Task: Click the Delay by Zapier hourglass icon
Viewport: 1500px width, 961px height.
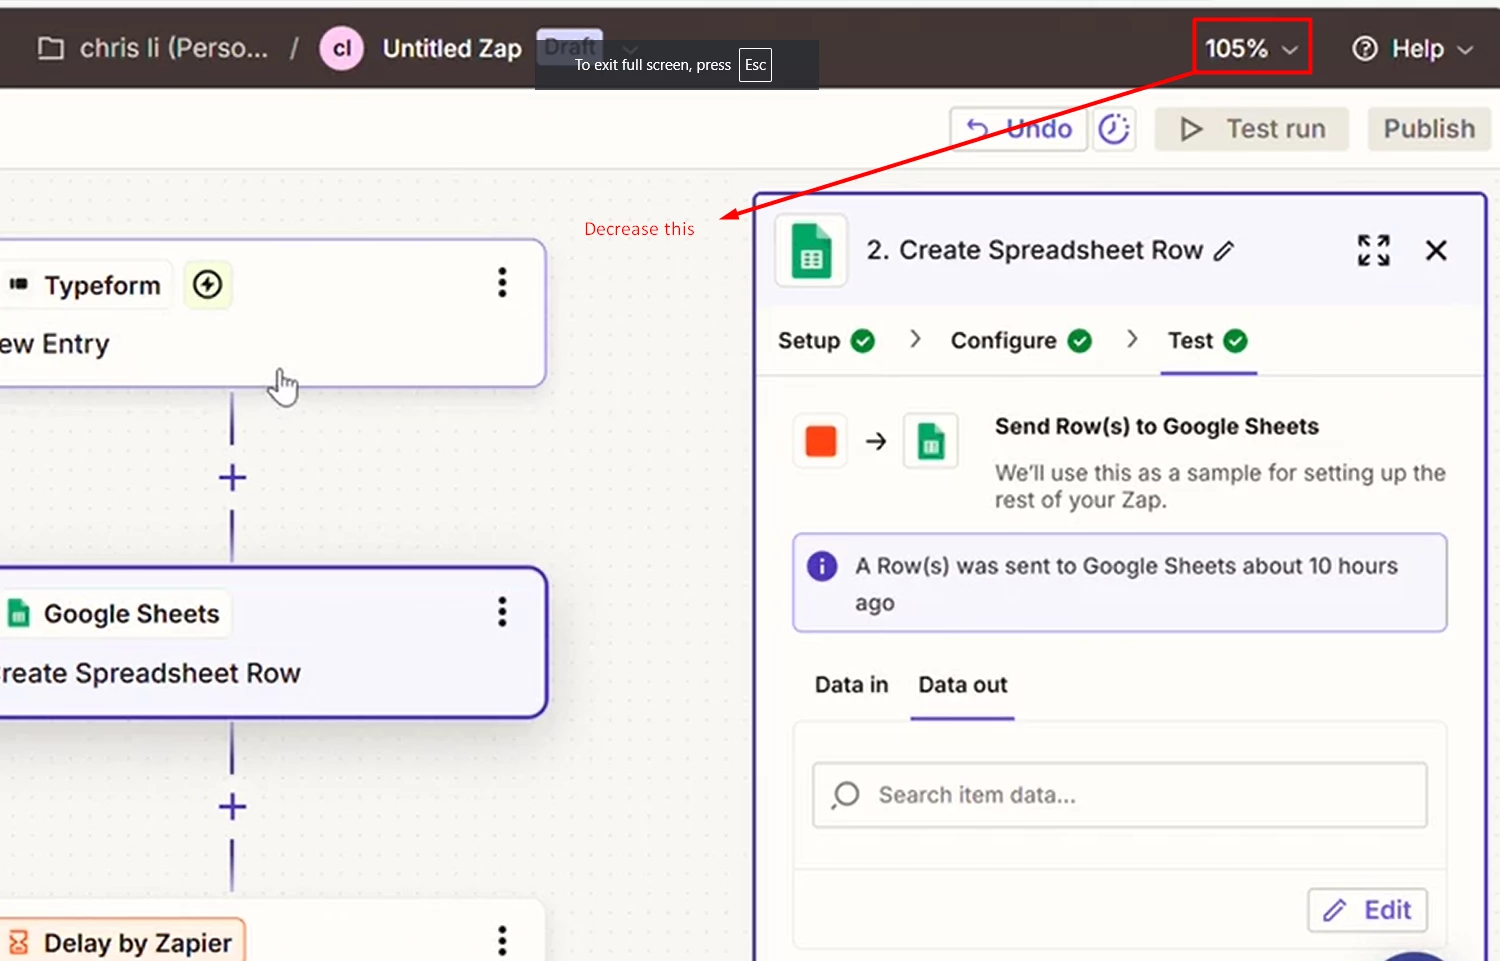Action: pos(19,943)
